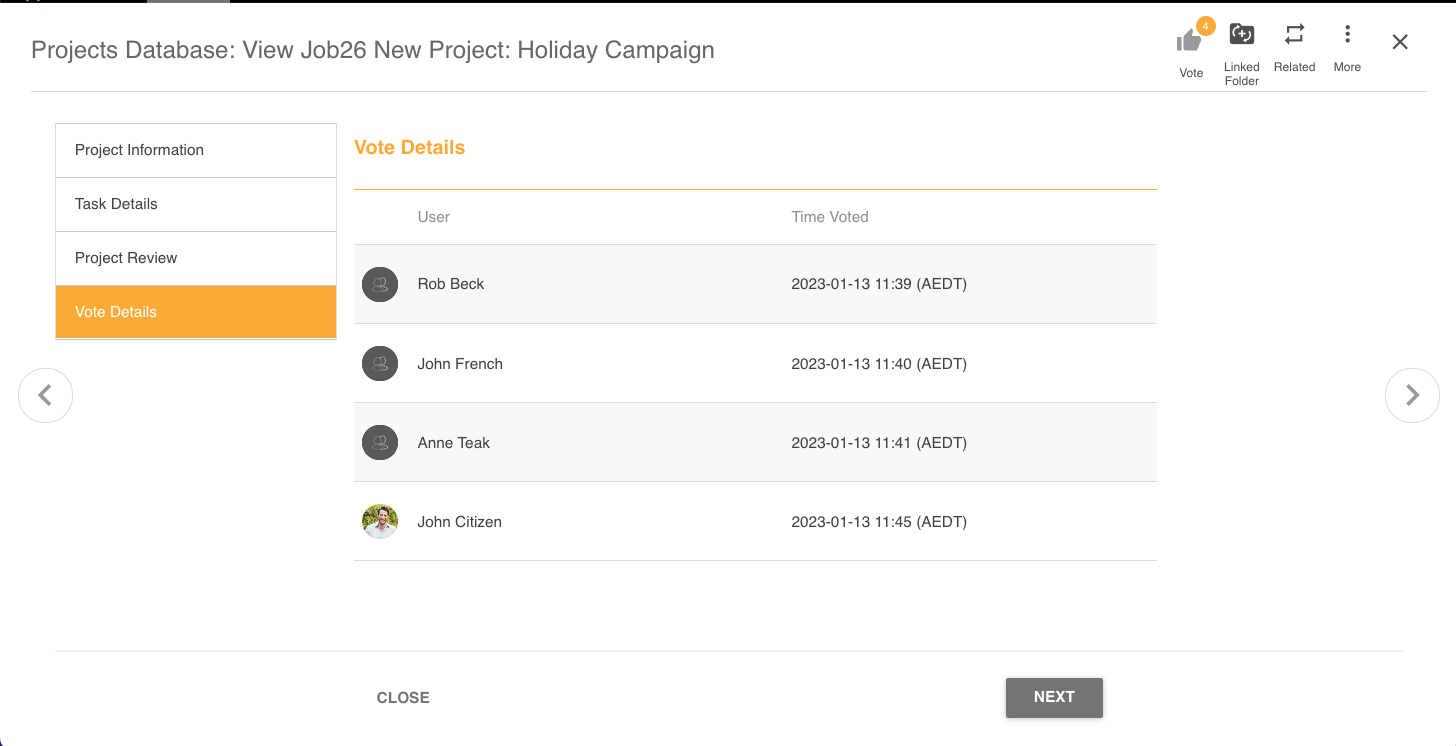Select the Vote Details tab
The width and height of the screenshot is (1456, 746).
[x=196, y=312]
